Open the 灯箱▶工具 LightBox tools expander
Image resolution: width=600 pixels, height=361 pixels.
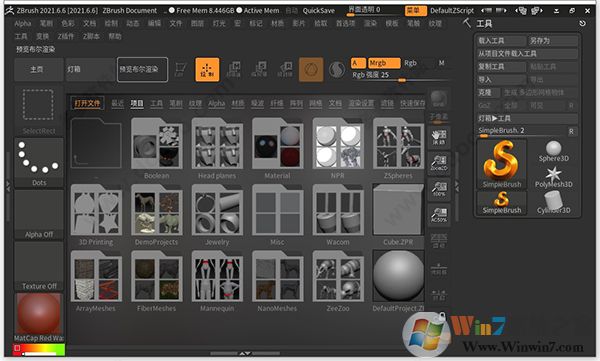point(527,118)
